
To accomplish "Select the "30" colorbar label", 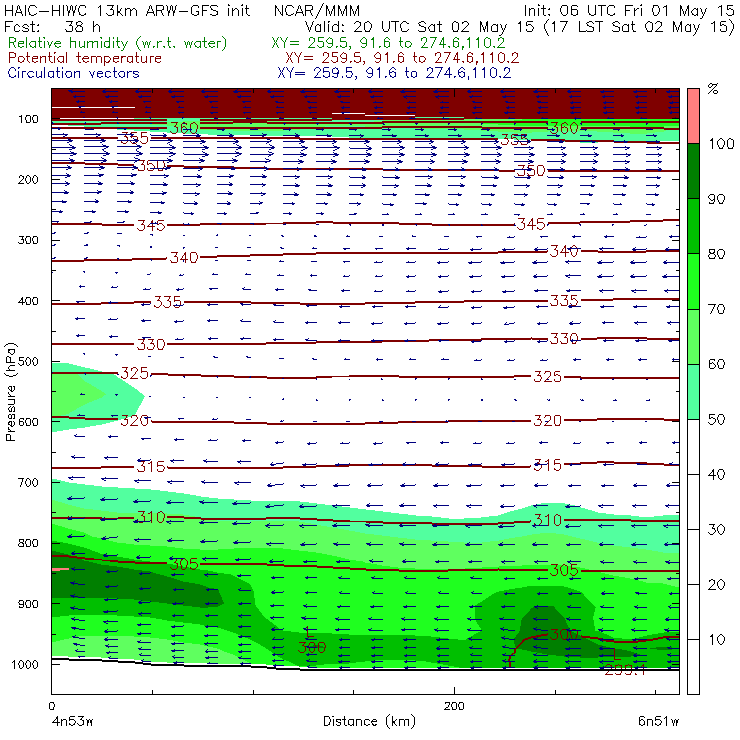I will point(716,530).
